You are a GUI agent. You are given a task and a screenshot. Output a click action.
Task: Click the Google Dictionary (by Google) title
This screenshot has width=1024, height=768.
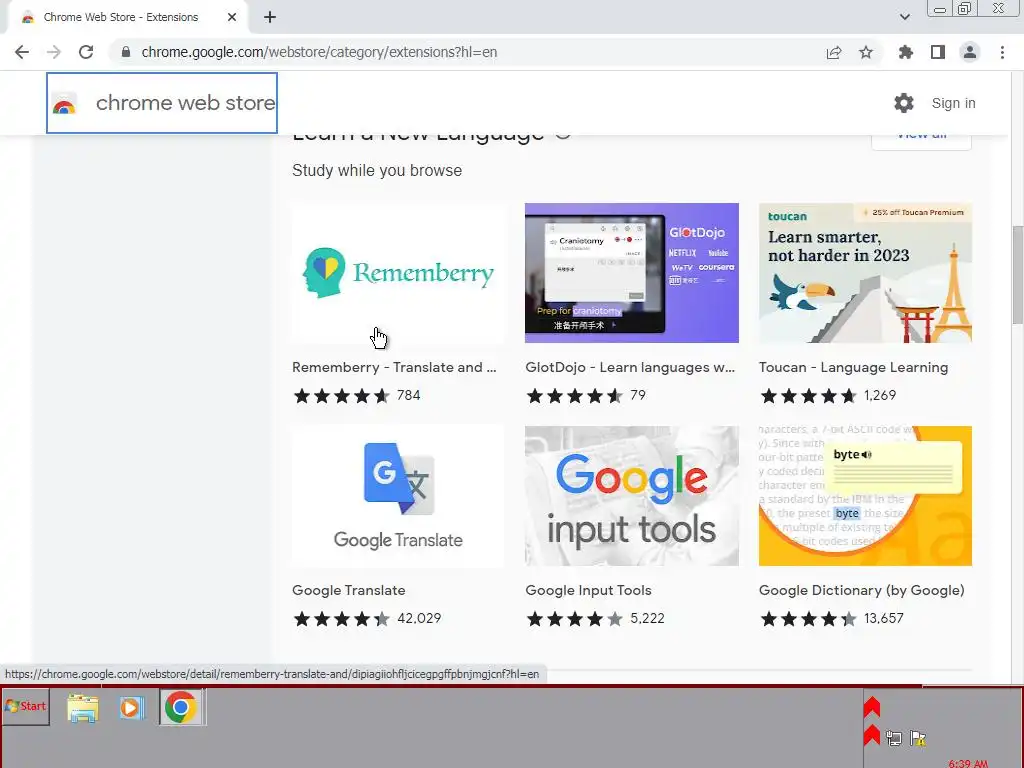click(861, 590)
